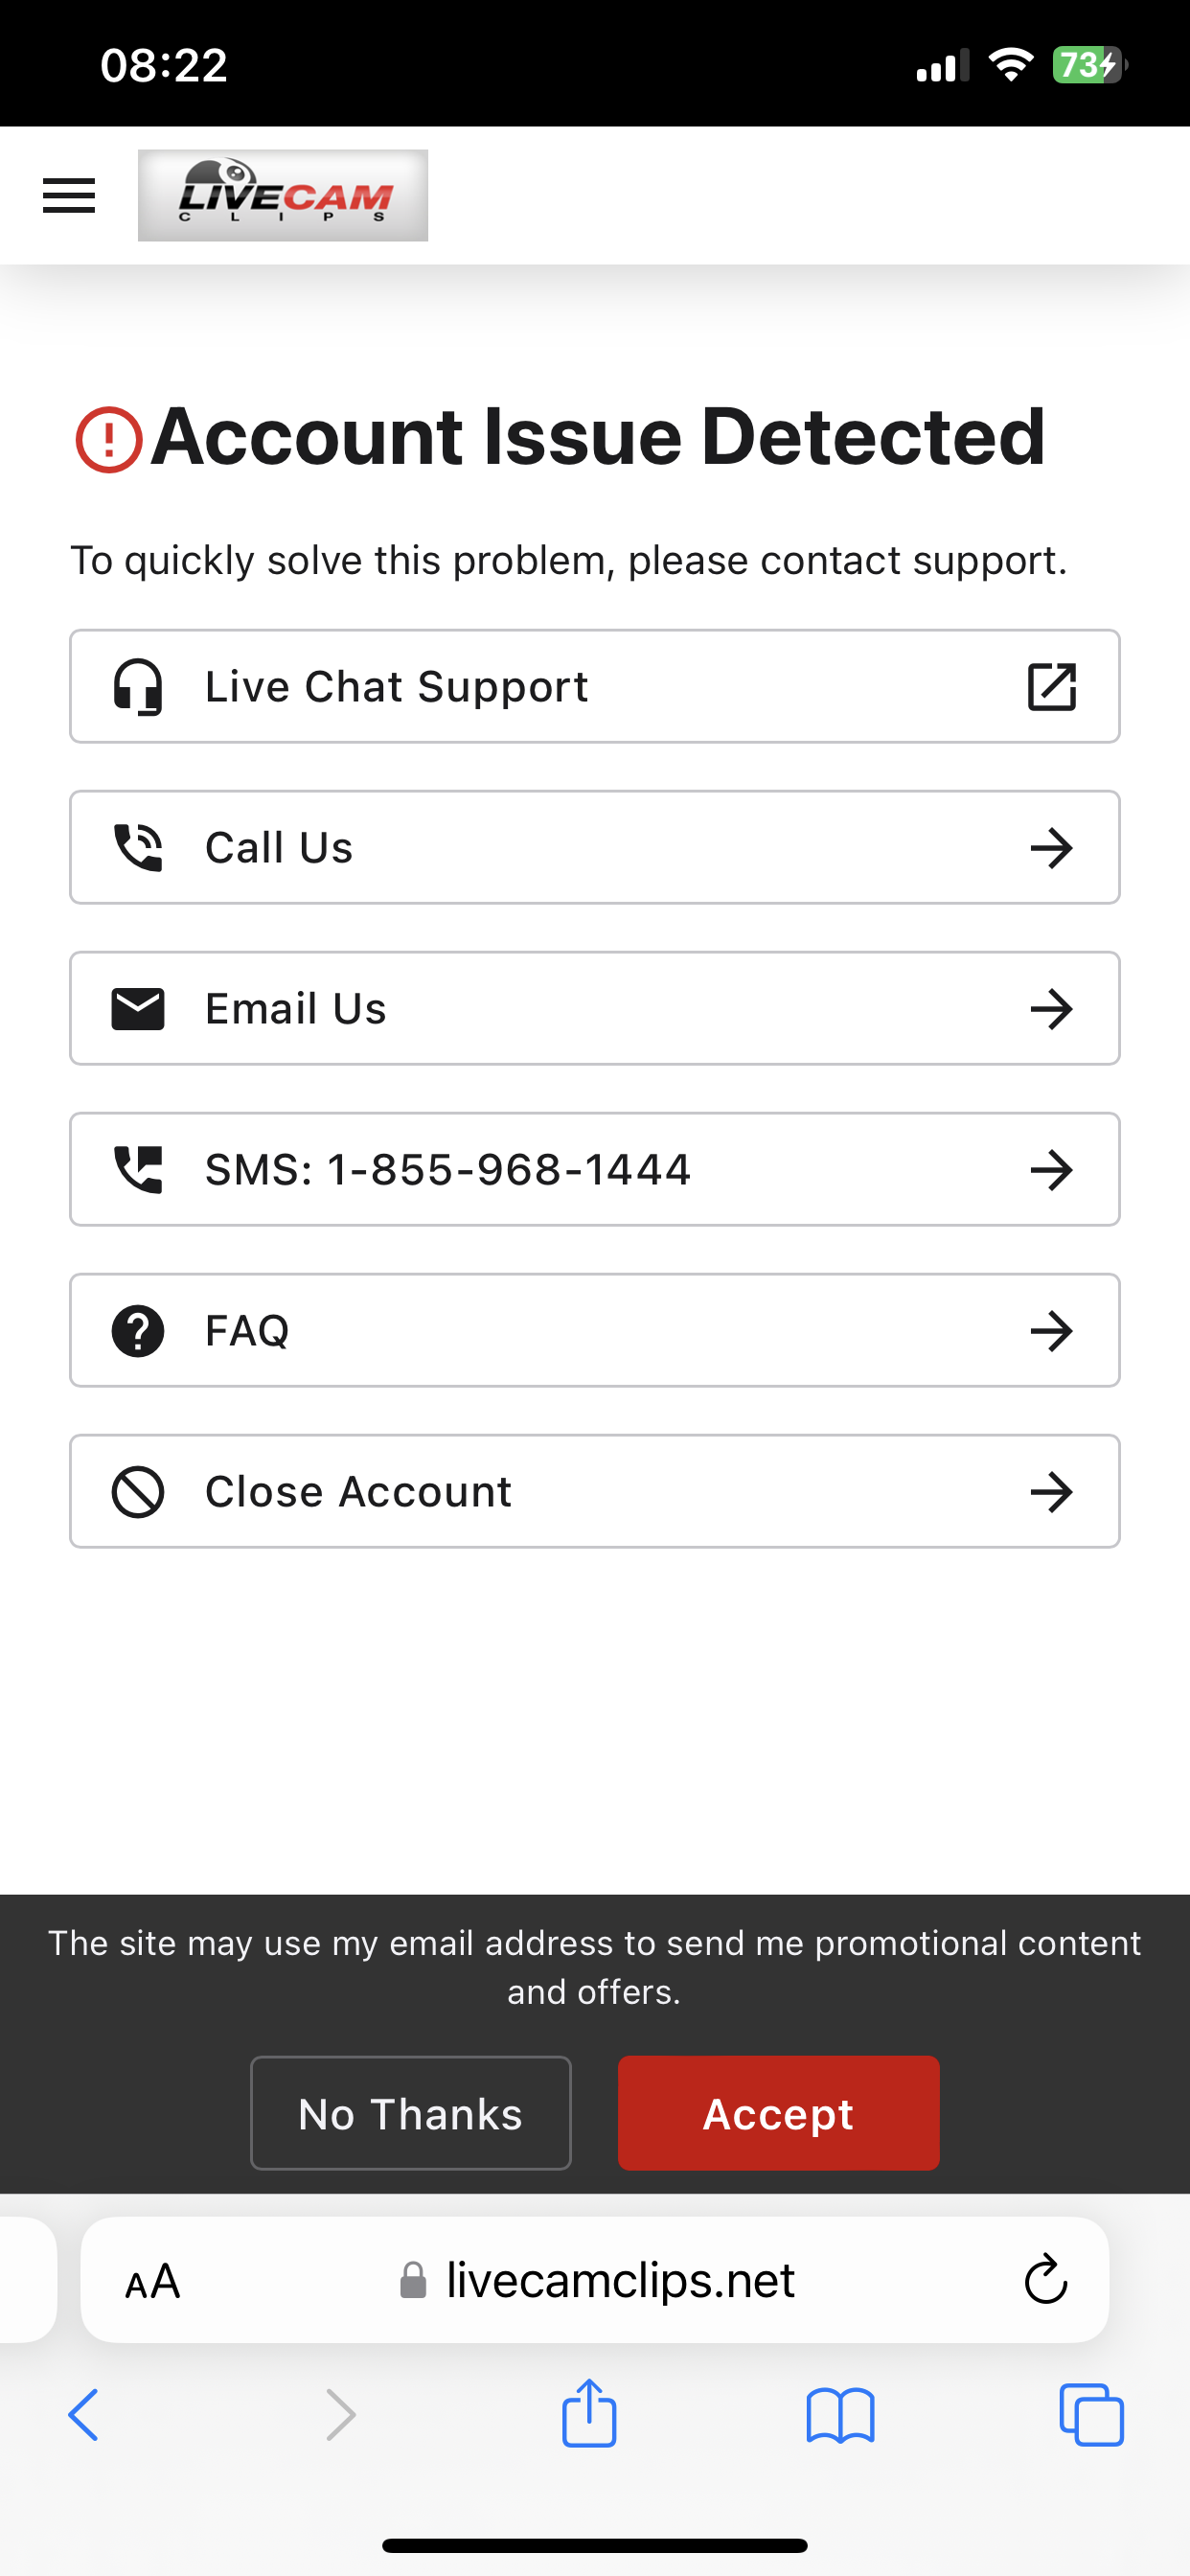Expand Email Us right arrow
1190x2576 pixels.
[x=1051, y=1009]
